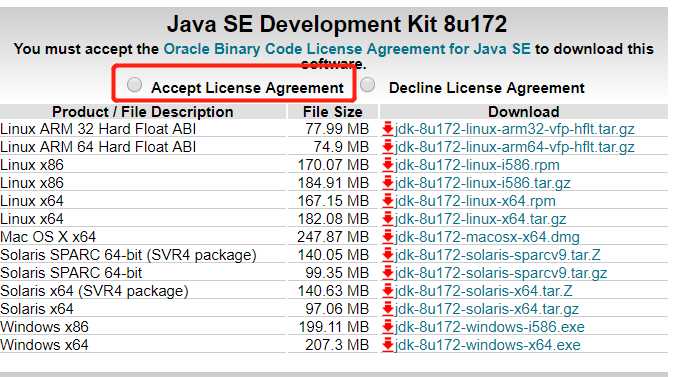Viewport: 689px width, 377px height.
Task: Download jdk-8u172-windows-i586.exe
Action: tap(490, 327)
